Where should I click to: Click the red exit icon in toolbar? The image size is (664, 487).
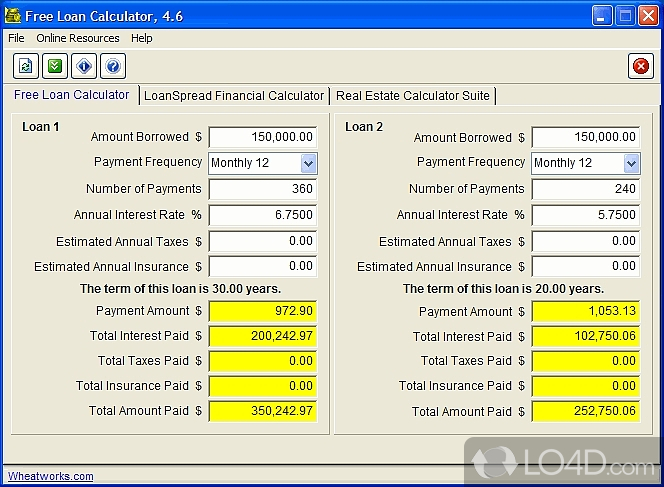[640, 67]
